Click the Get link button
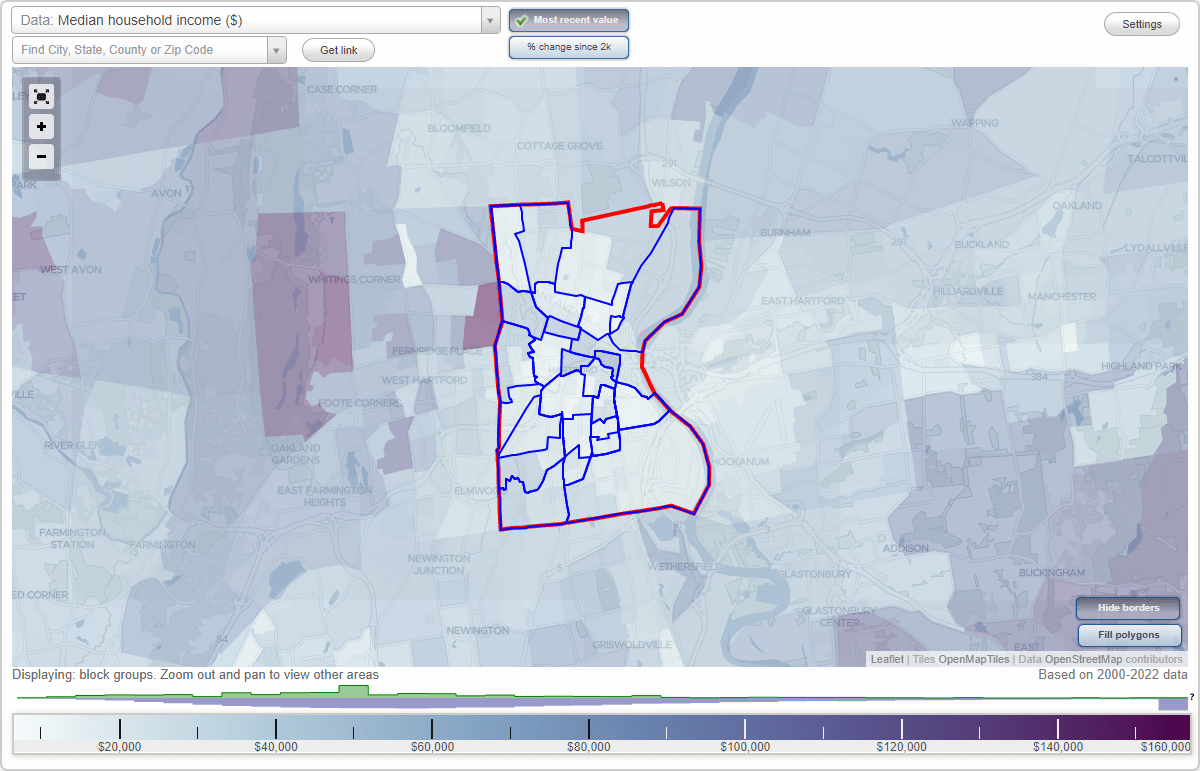The image size is (1200, 771). coord(337,49)
